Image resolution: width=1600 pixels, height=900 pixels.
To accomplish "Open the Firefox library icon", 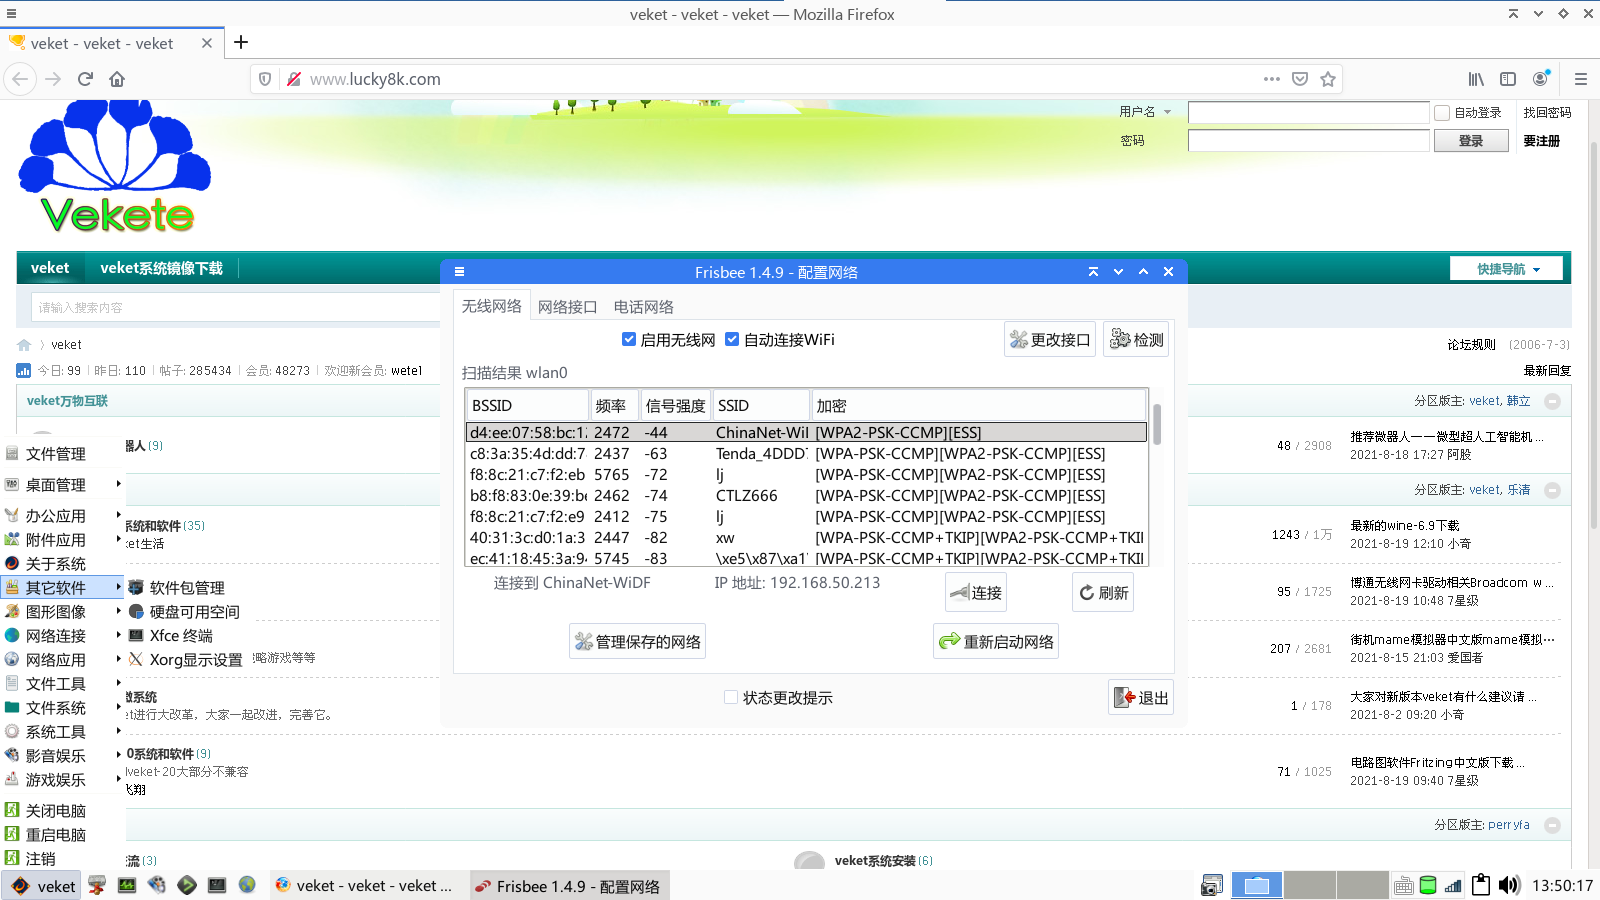I will click(1476, 79).
